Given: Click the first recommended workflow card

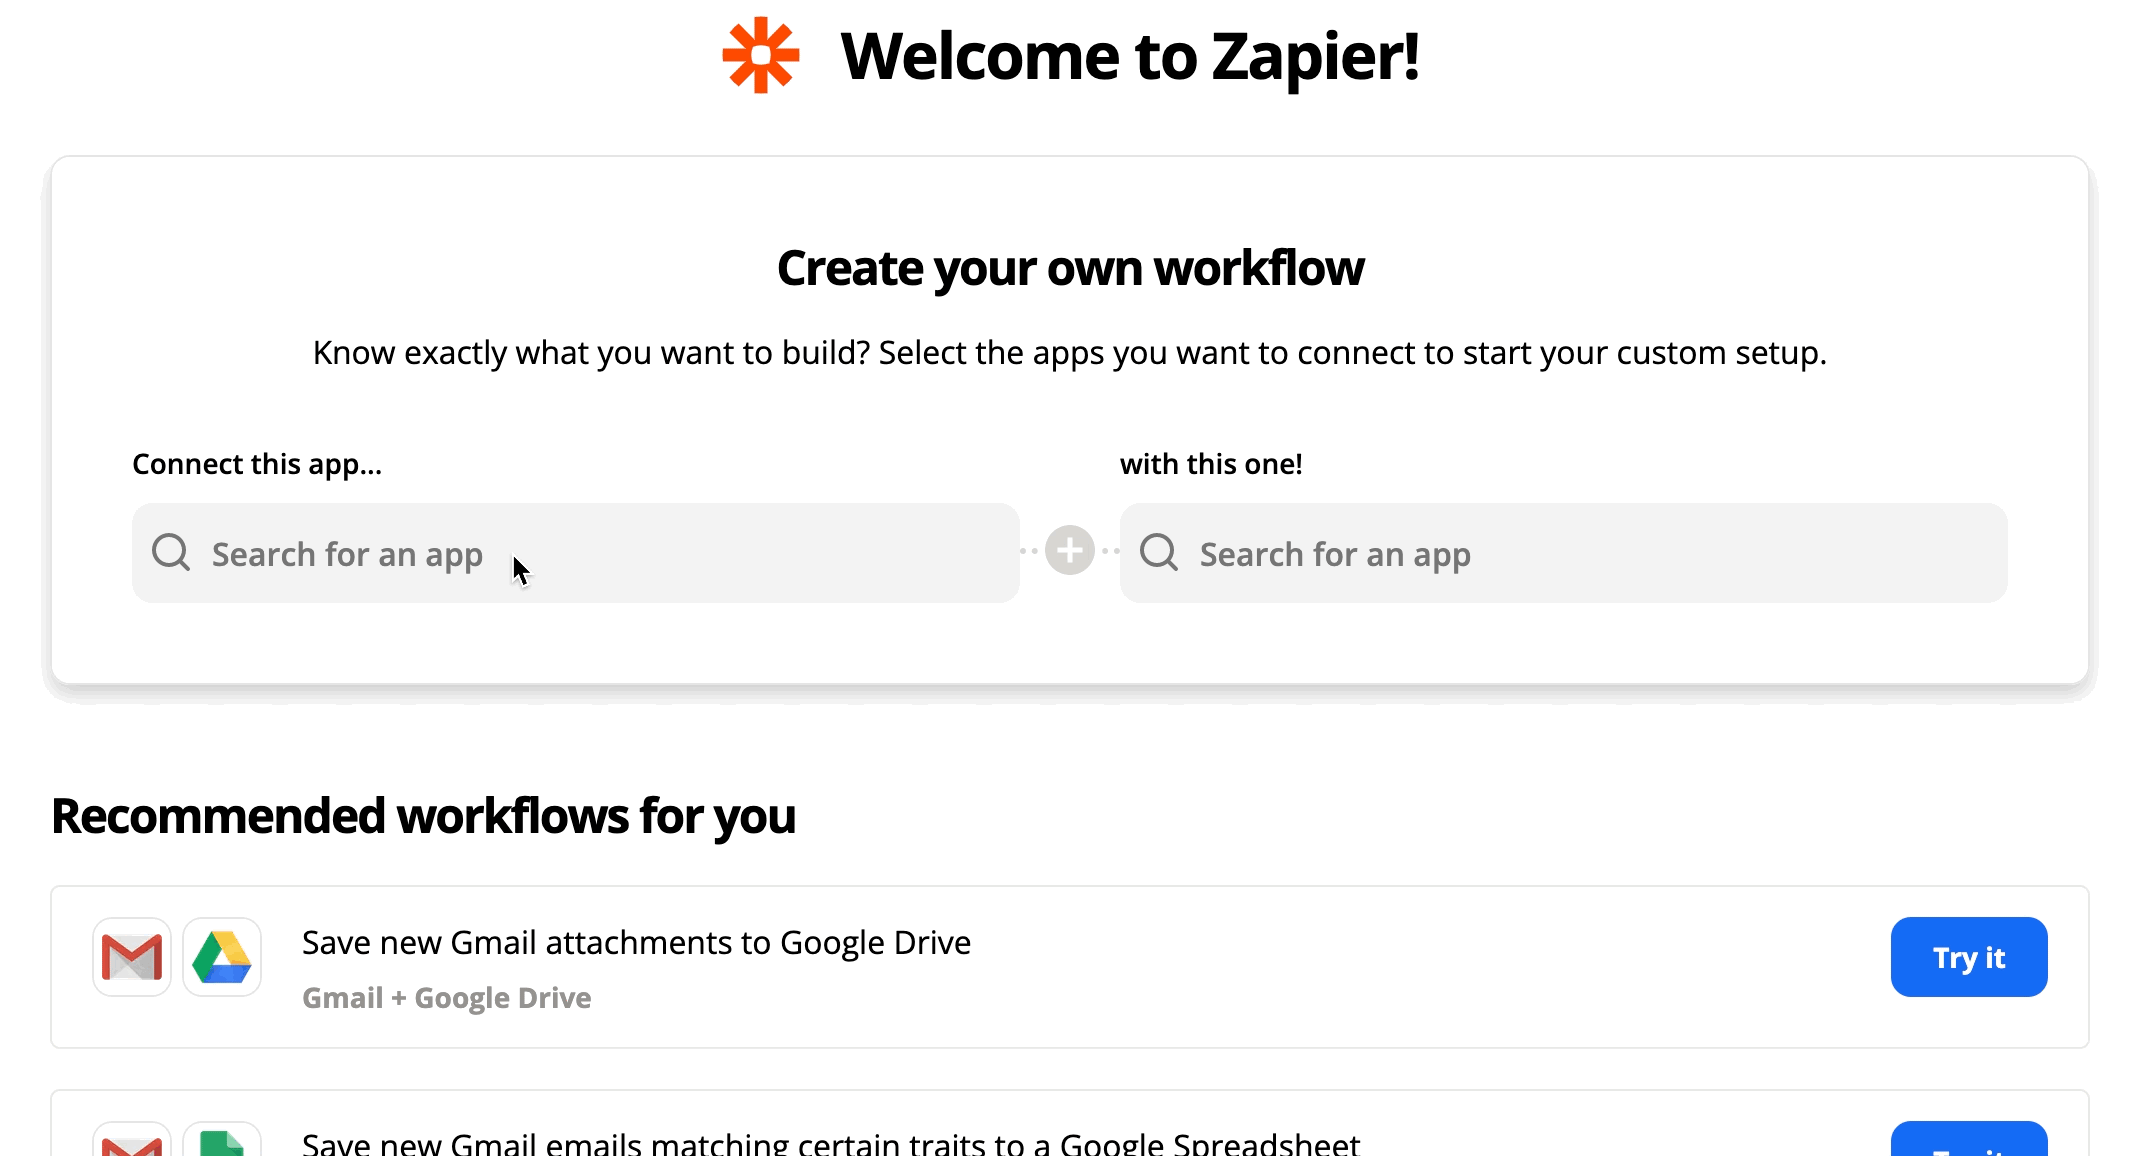Looking at the screenshot, I should (1068, 967).
